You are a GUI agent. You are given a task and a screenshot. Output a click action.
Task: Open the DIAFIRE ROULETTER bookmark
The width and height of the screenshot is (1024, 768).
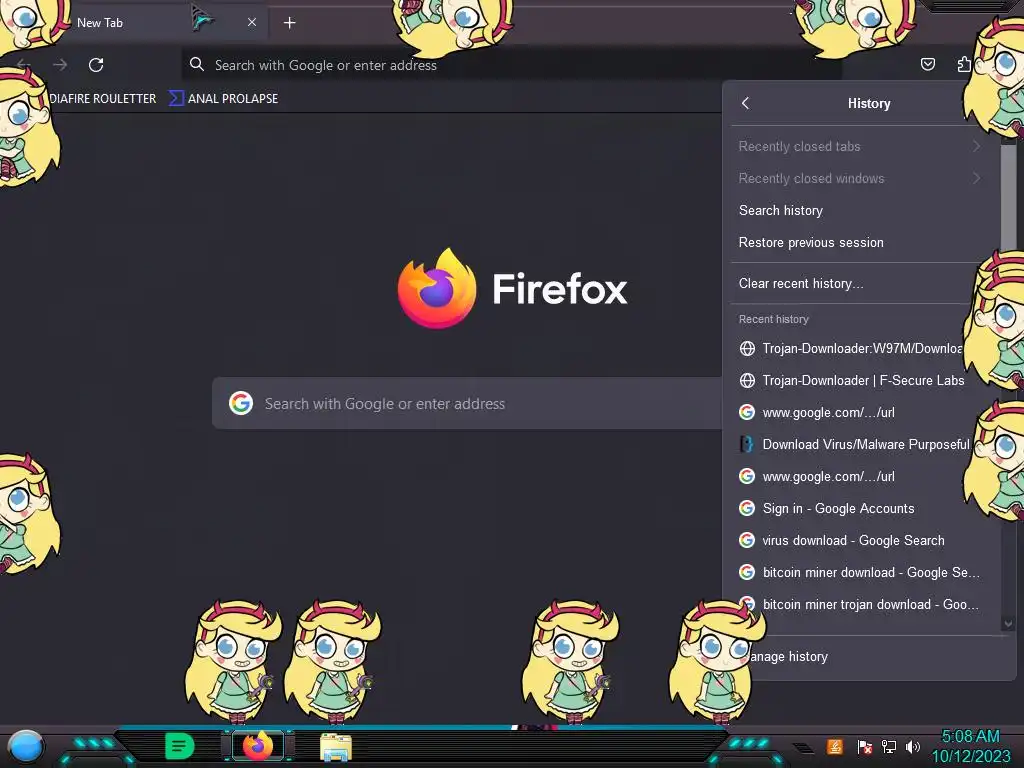[103, 99]
